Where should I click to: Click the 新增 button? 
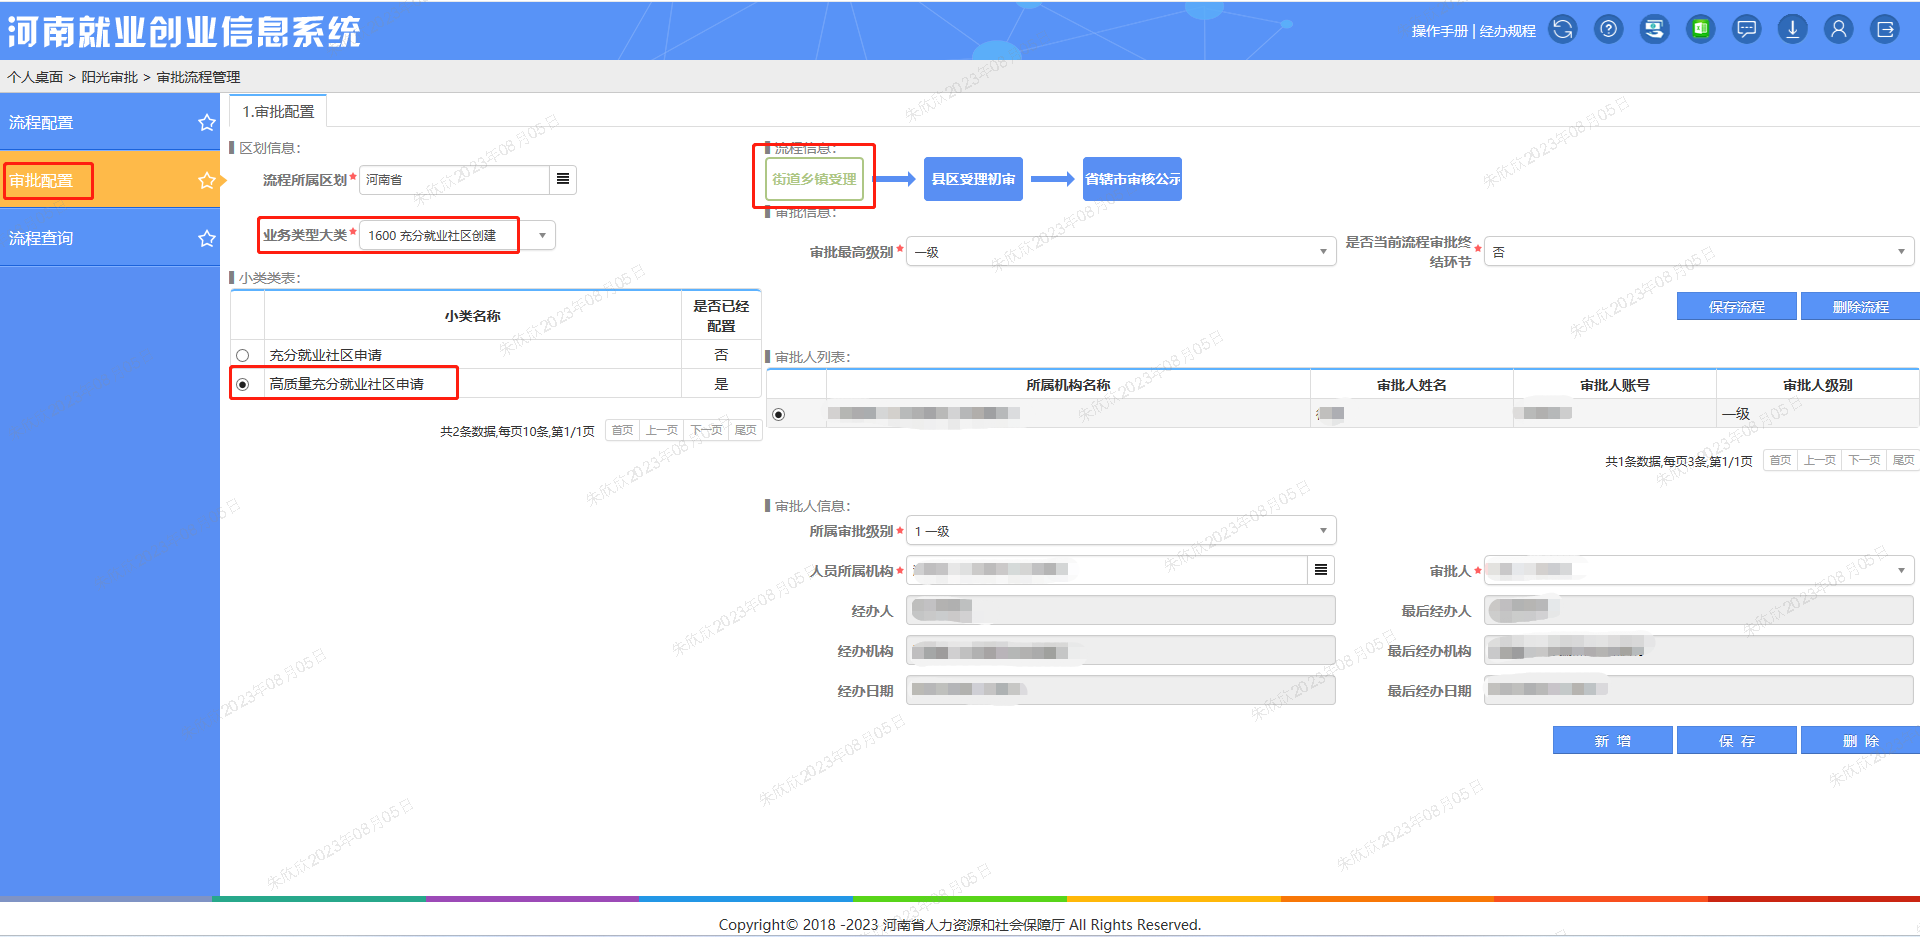[1612, 741]
